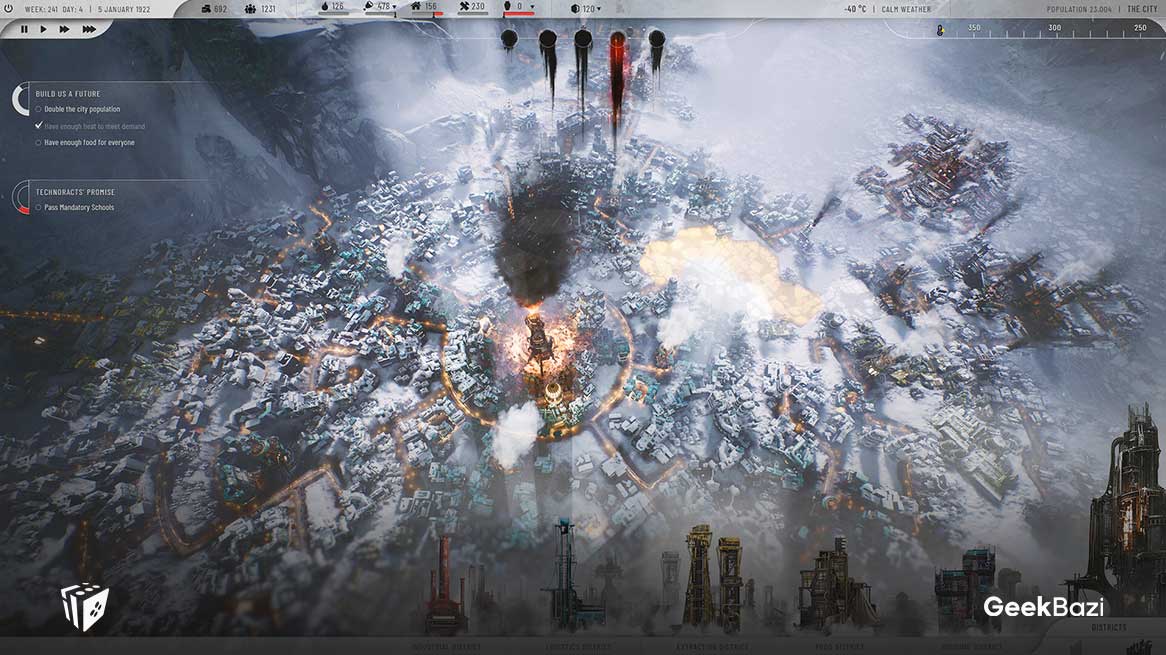This screenshot has height=655, width=1166.
Task: Click Build Us A Future progress ring
Action: click(x=20, y=99)
